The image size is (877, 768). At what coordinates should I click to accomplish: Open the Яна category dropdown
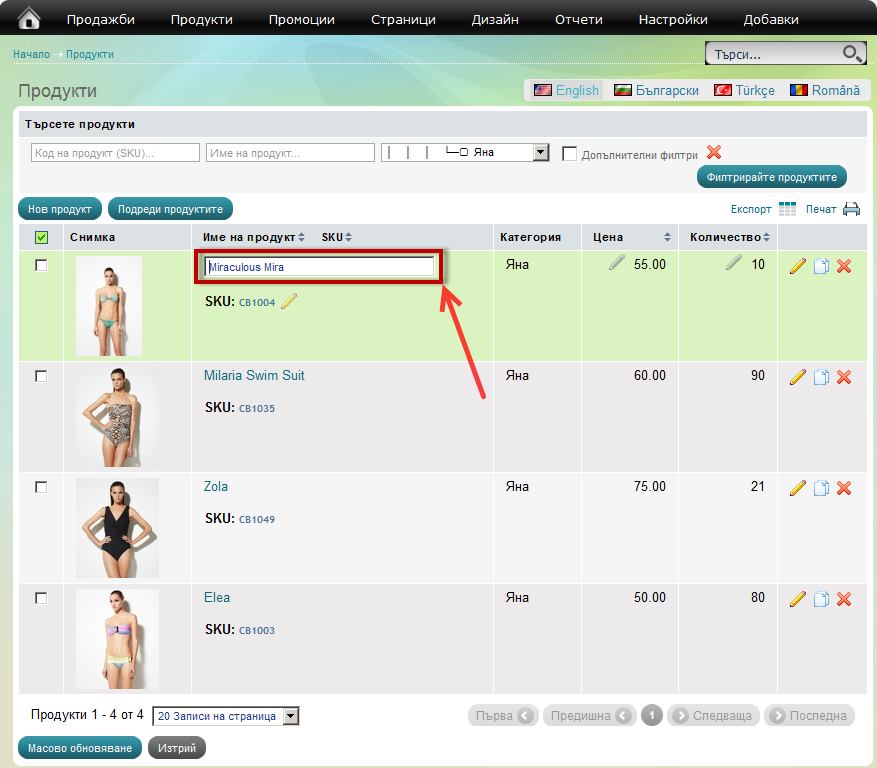541,153
